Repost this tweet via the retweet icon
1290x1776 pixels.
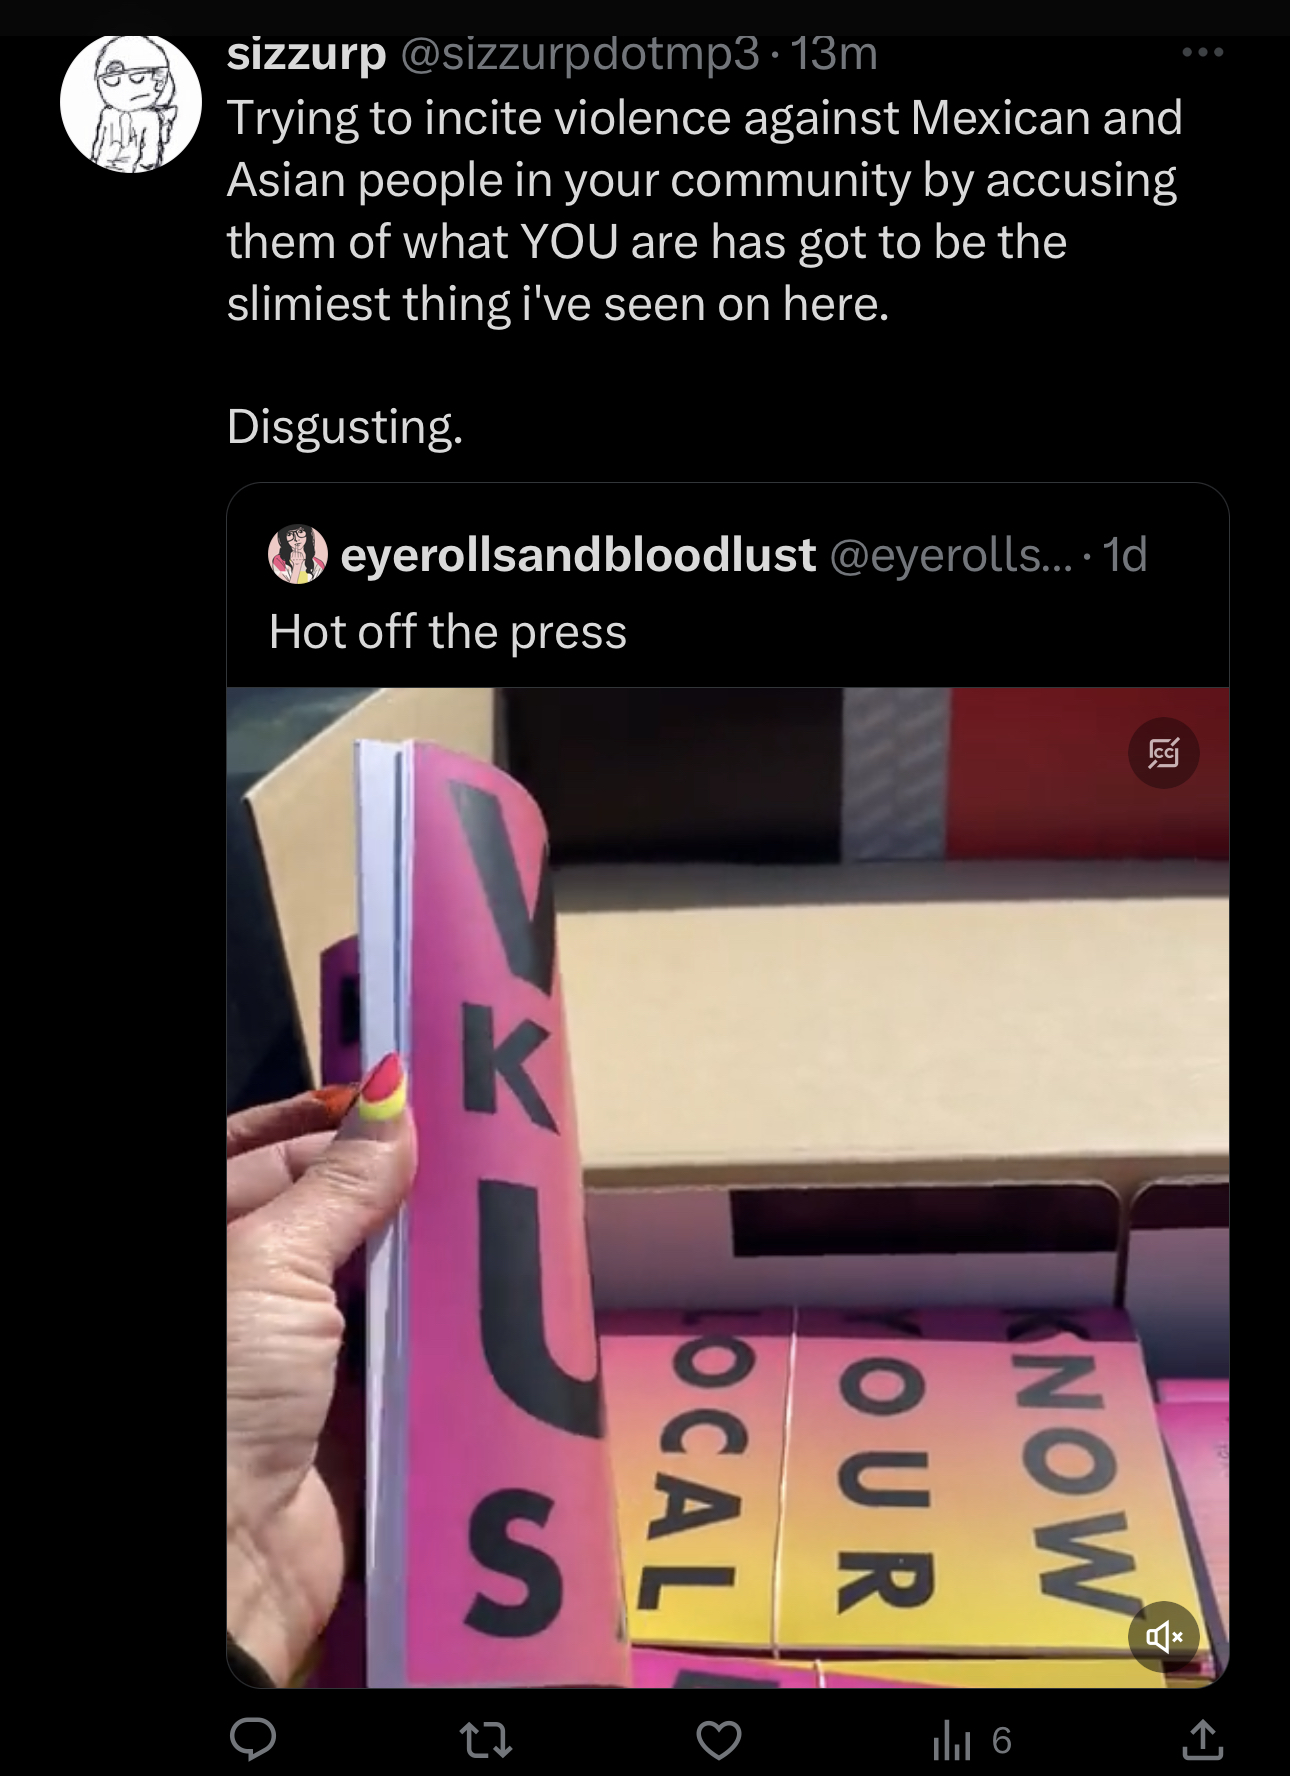[485, 1741]
